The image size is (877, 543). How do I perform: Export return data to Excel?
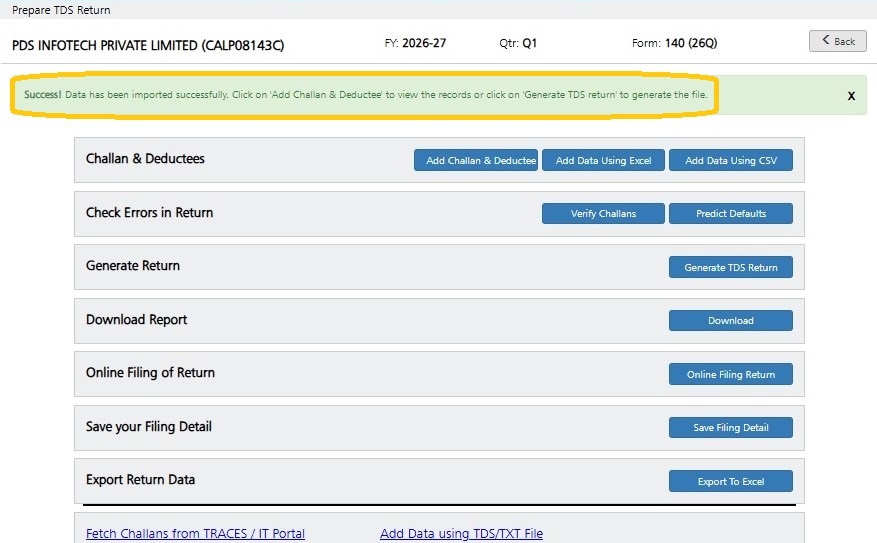(730, 481)
